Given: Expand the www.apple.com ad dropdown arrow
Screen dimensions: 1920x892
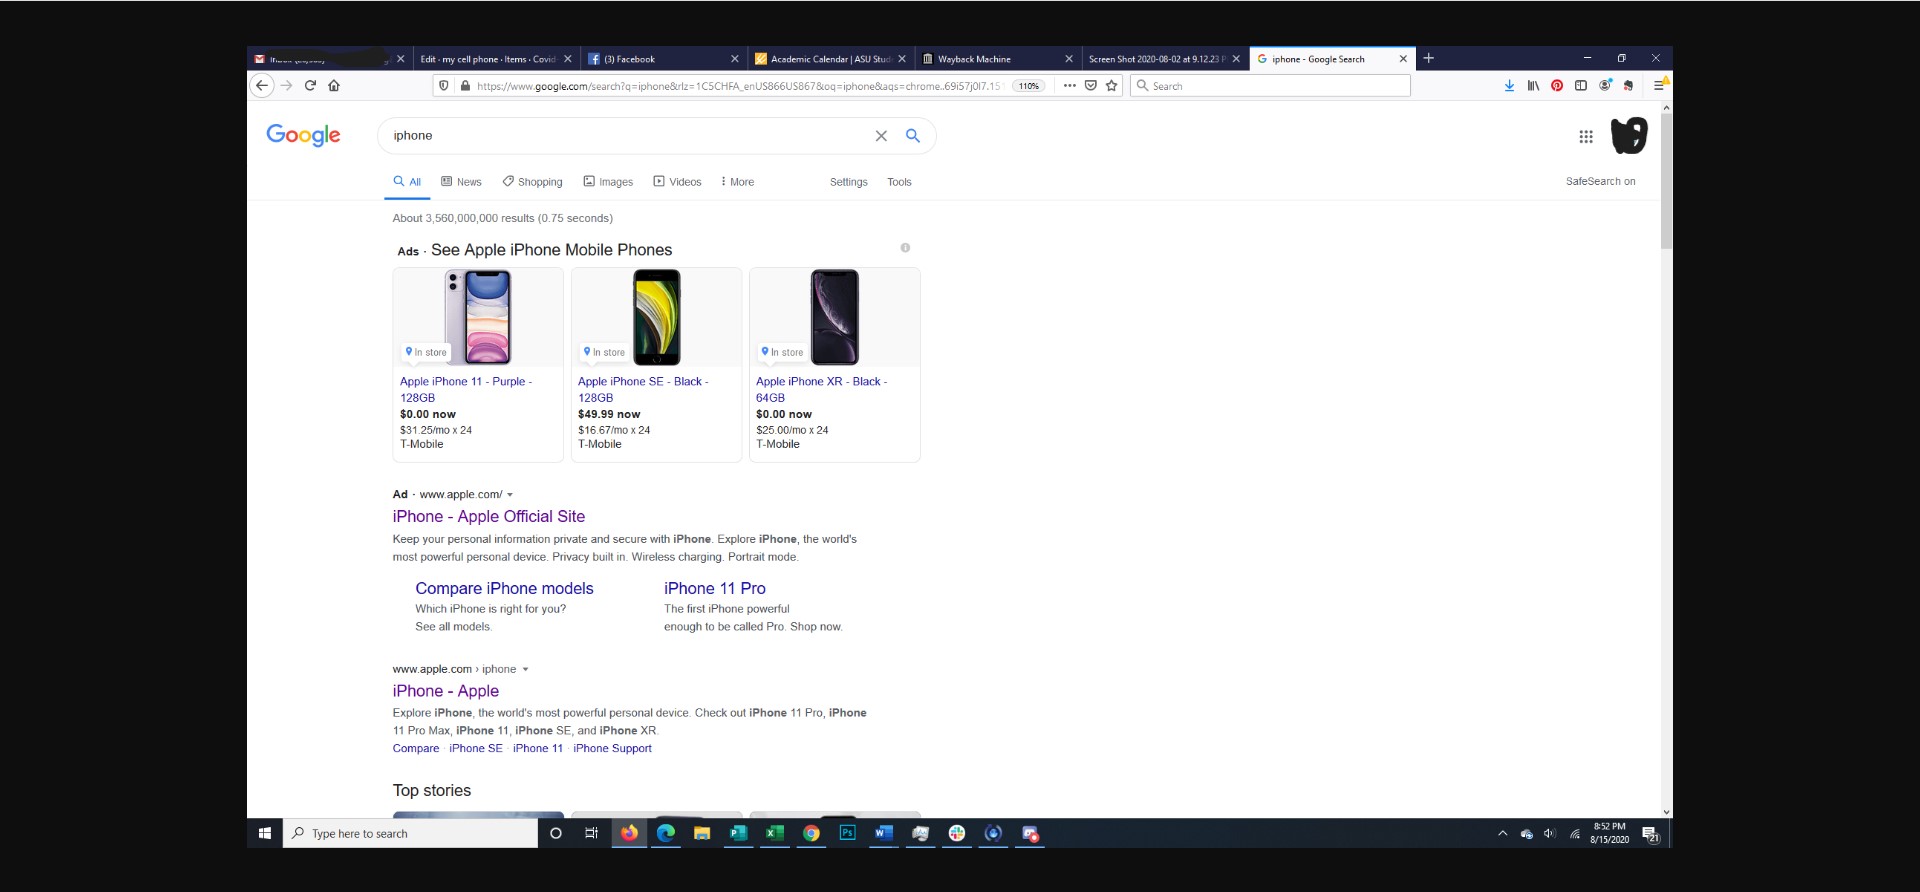Looking at the screenshot, I should (510, 495).
